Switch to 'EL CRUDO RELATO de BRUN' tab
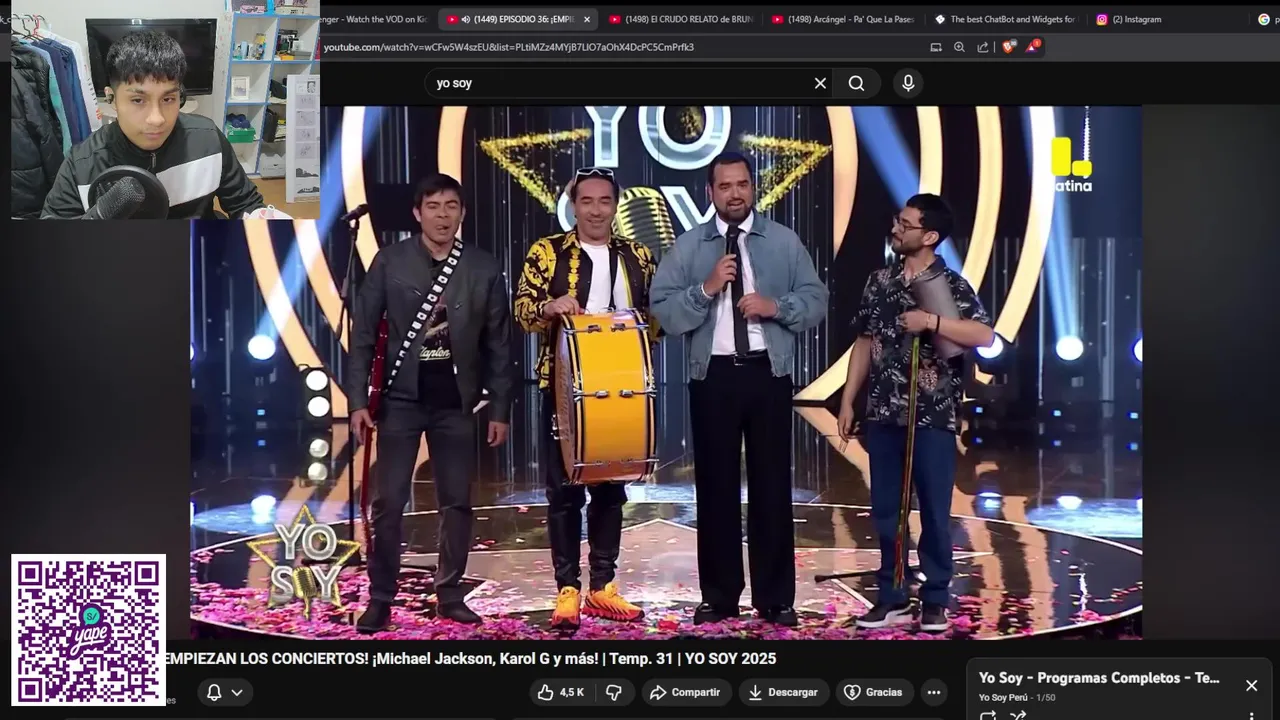Screen dimensions: 1280x720 pos(680,19)
